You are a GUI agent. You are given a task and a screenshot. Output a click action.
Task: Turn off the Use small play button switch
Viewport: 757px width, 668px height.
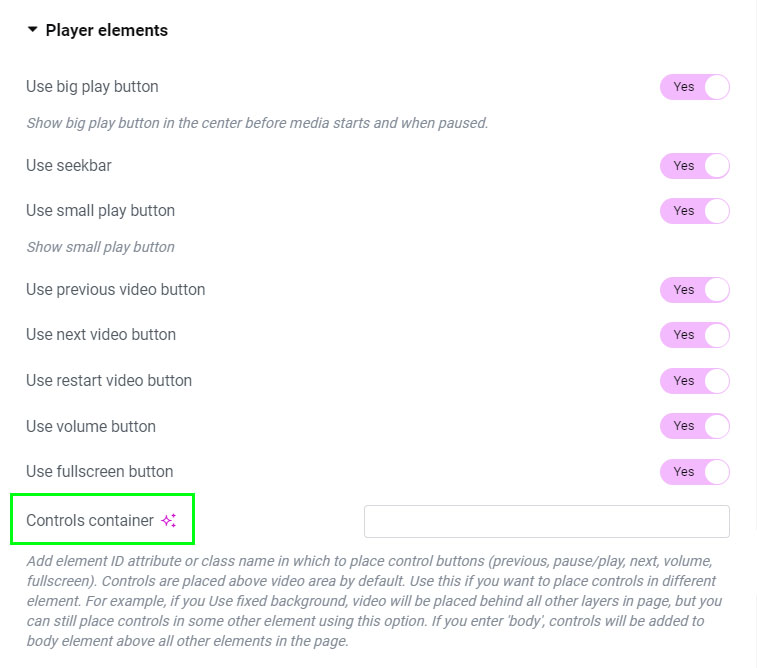coord(694,211)
